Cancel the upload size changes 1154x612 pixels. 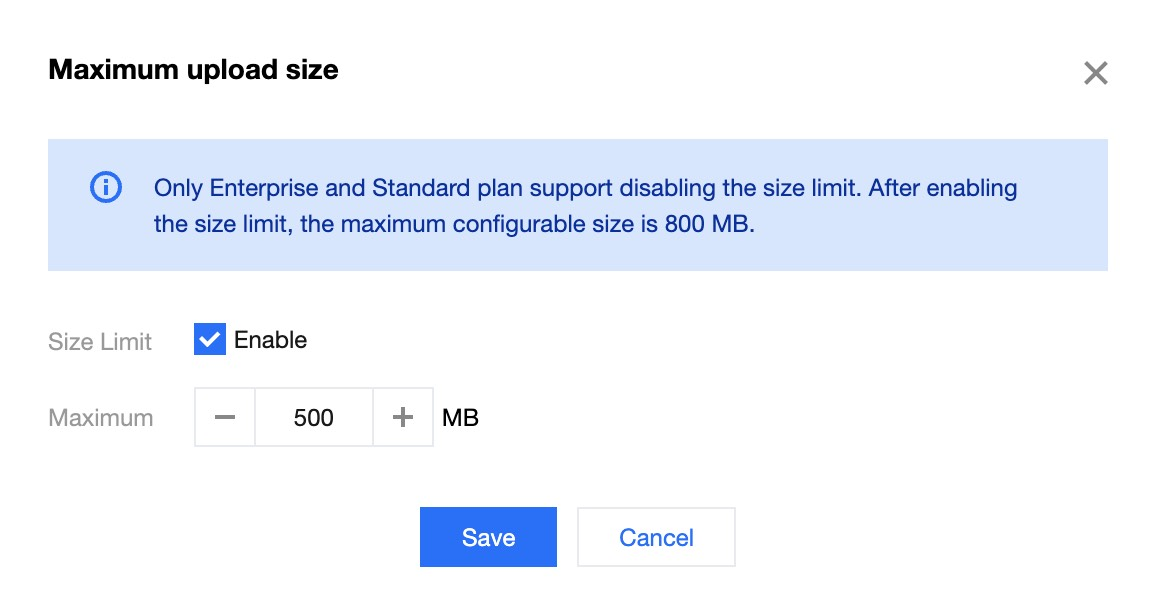coord(656,537)
